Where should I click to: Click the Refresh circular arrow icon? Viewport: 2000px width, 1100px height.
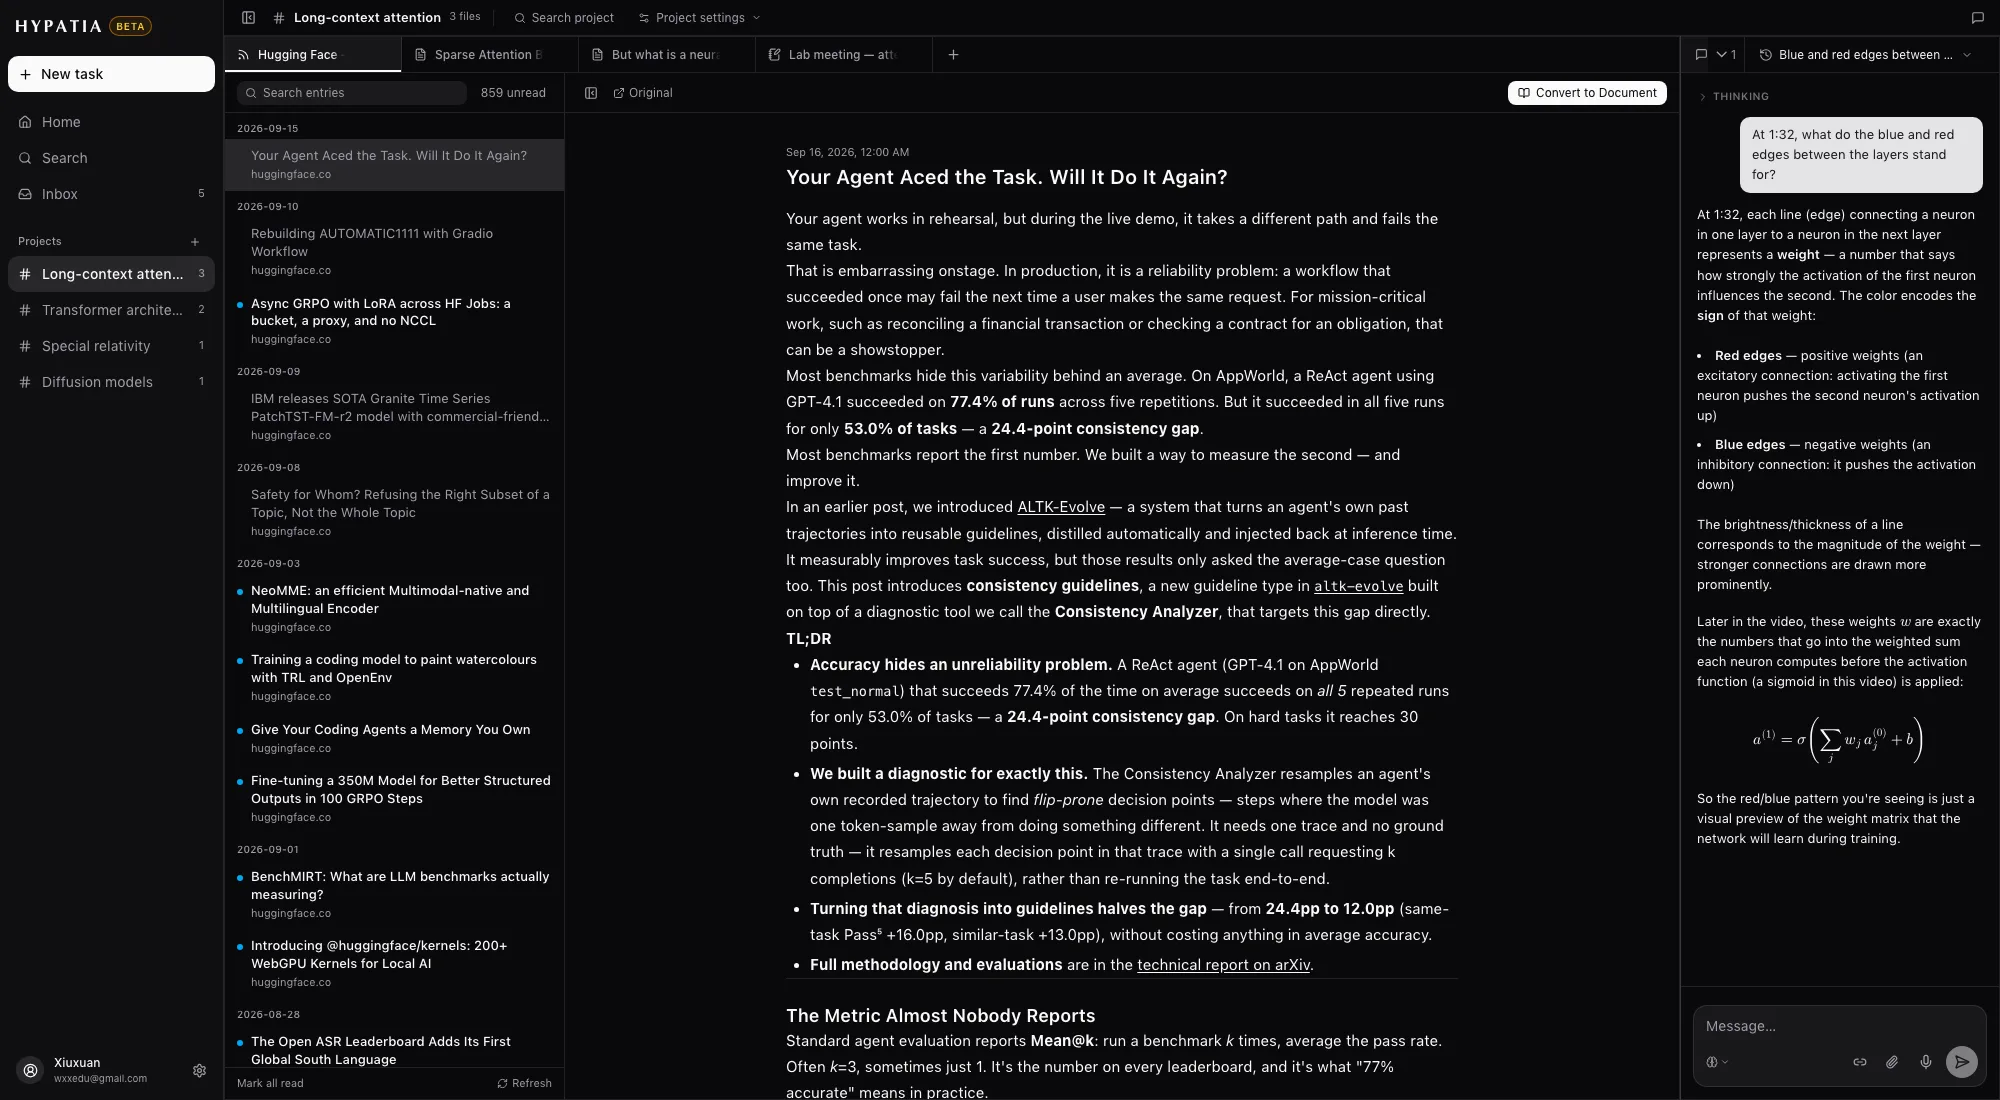[x=502, y=1083]
